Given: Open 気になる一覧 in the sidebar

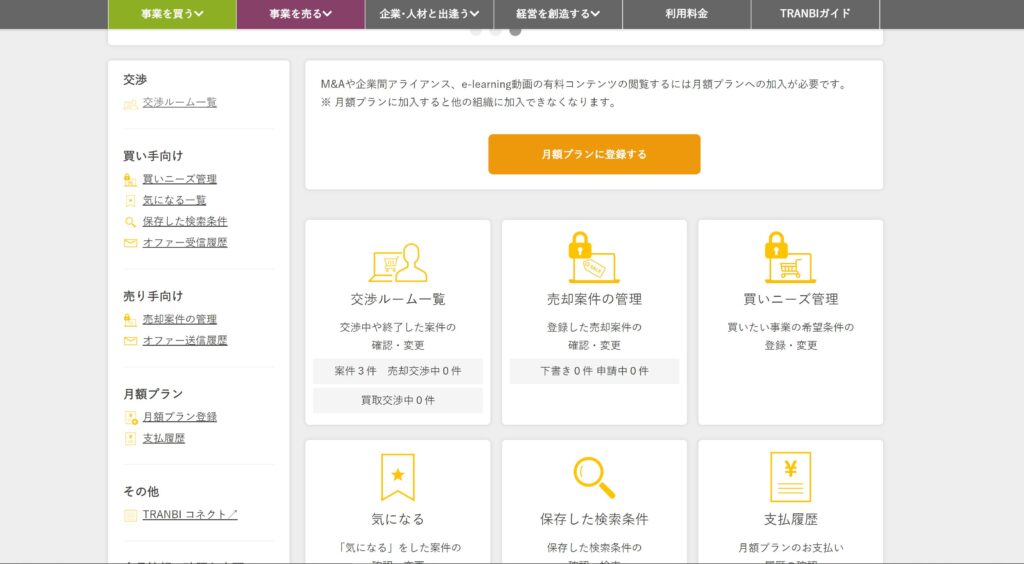Looking at the screenshot, I should pyautogui.click(x=174, y=200).
